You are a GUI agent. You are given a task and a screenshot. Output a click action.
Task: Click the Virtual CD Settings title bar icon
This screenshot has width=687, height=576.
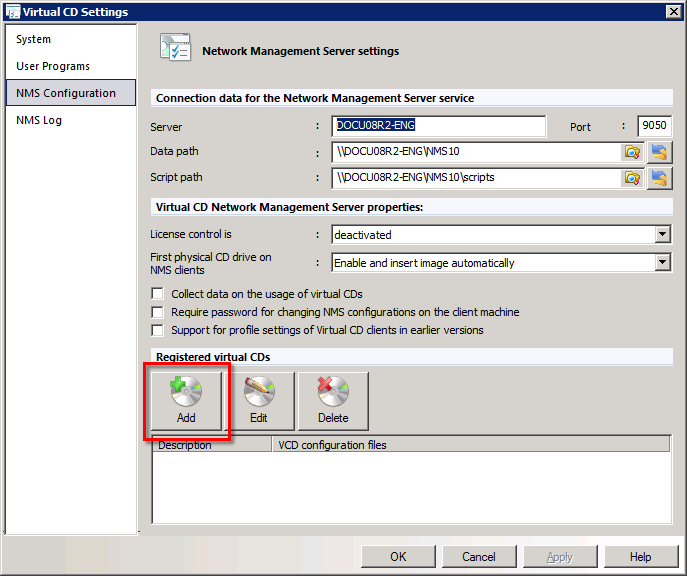[13, 12]
